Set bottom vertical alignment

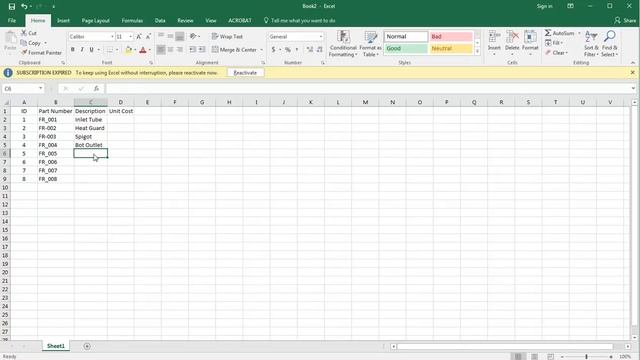[x=180, y=36]
